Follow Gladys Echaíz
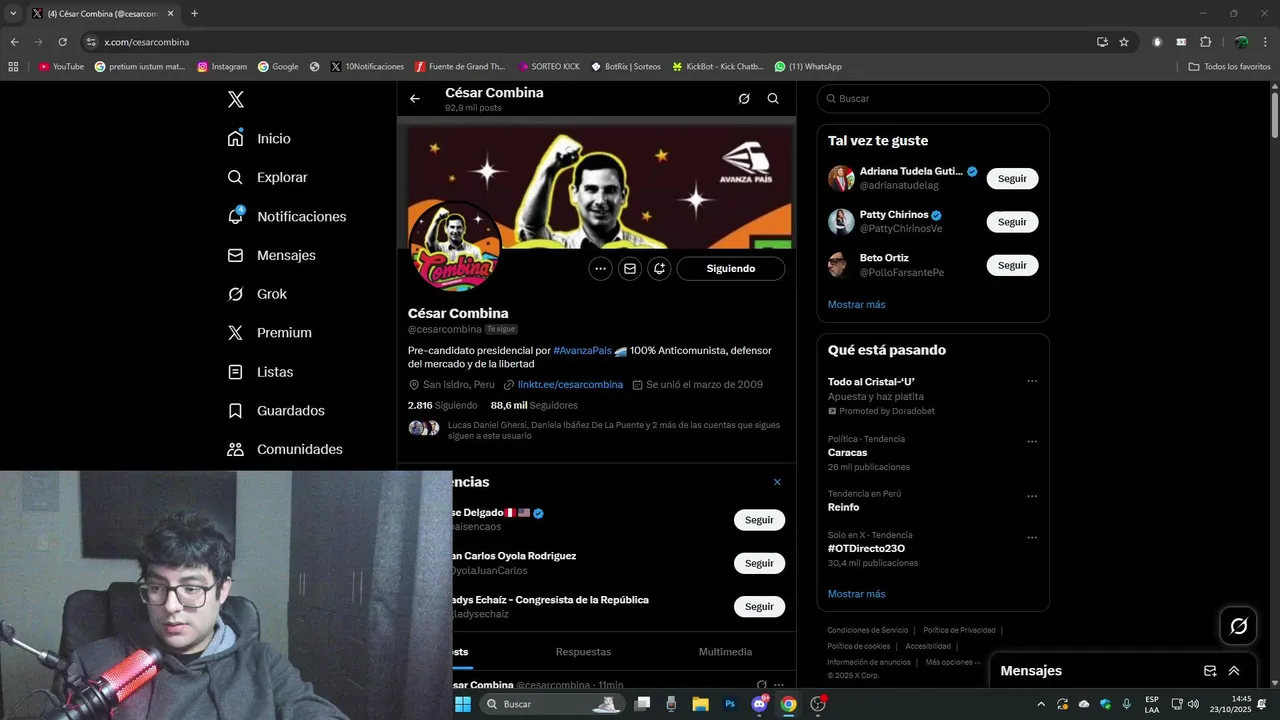The image size is (1280, 720). [x=759, y=606]
